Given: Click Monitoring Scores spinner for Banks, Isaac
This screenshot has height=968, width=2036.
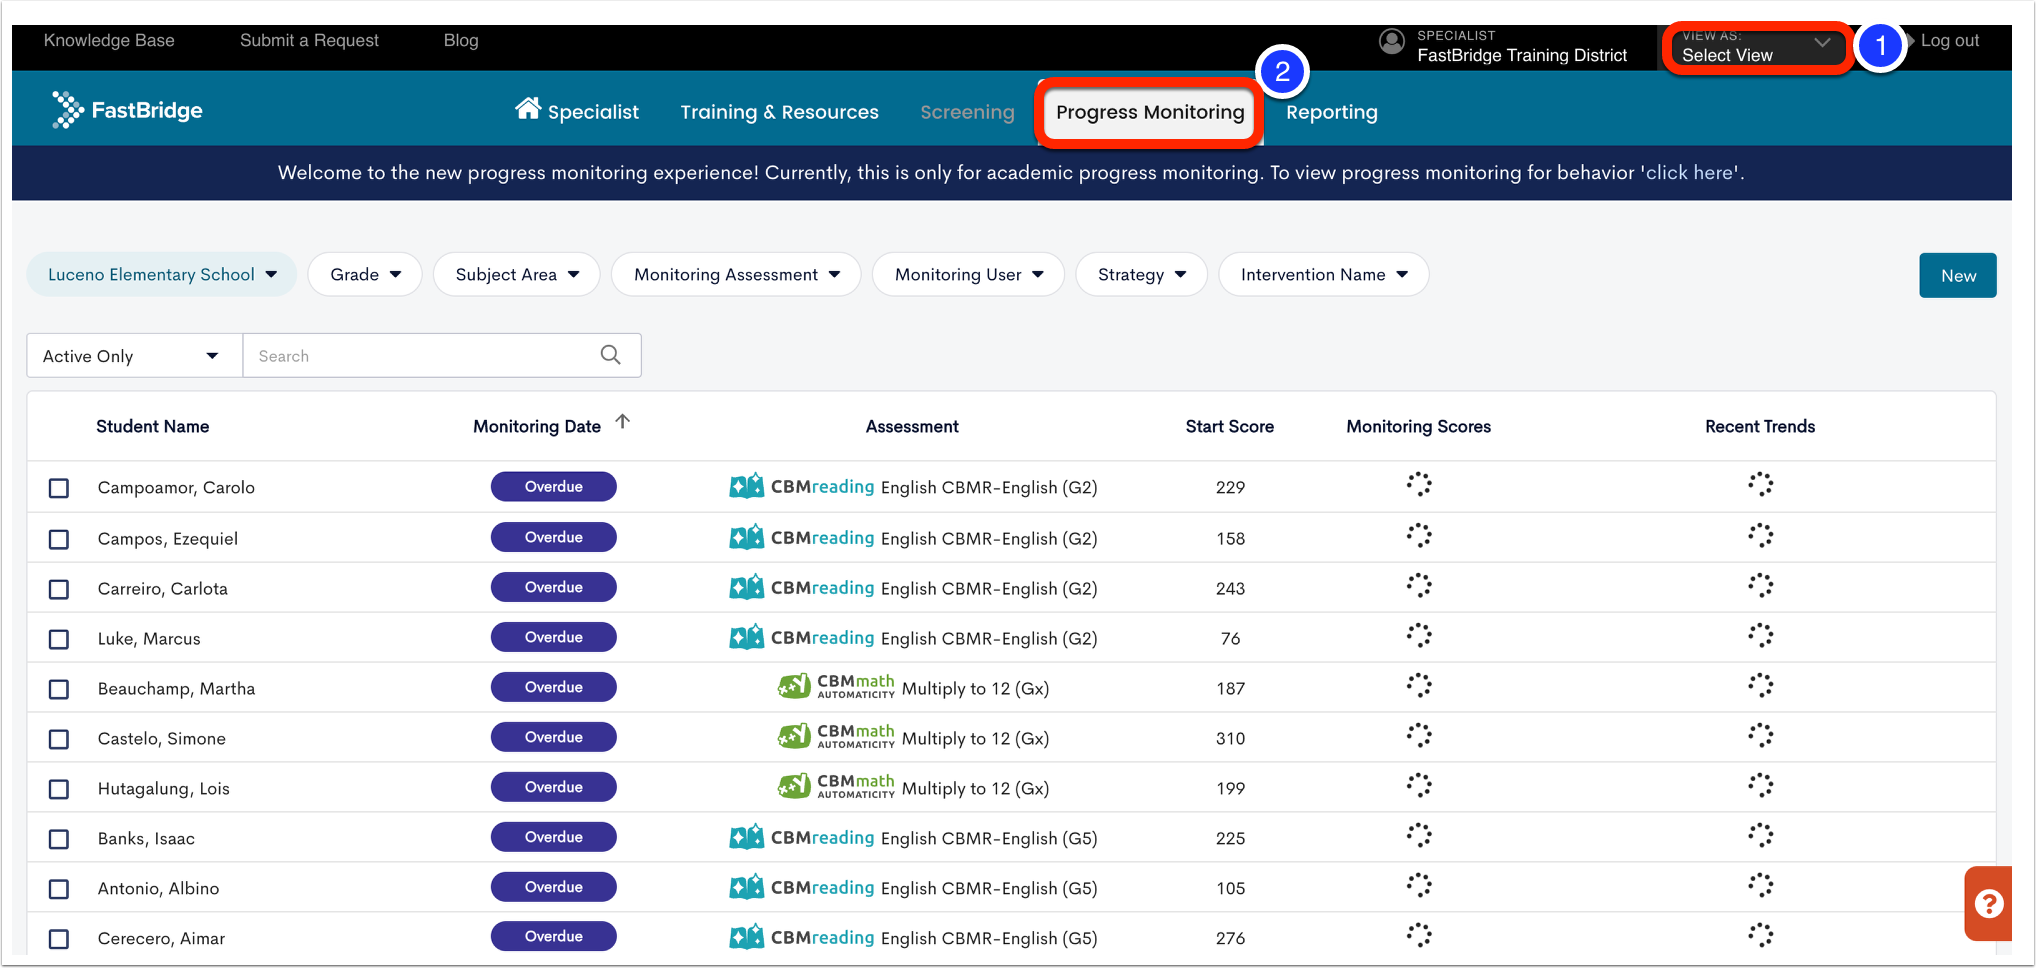Looking at the screenshot, I should pos(1419,836).
